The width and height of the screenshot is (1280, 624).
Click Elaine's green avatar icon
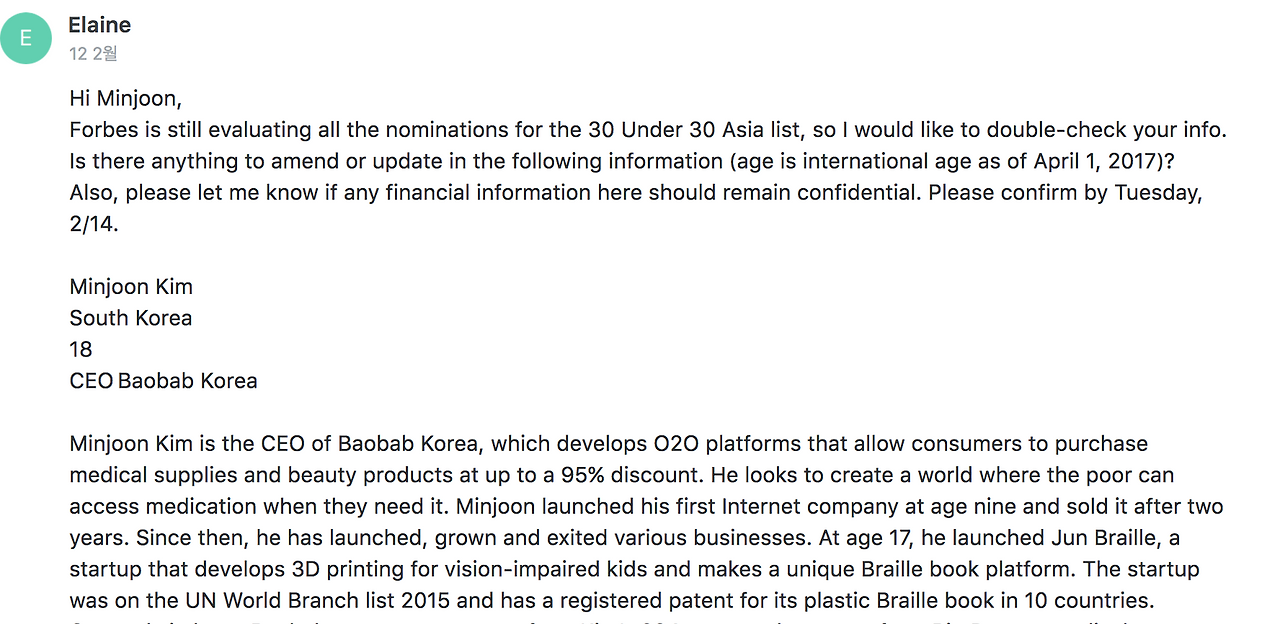[26, 38]
